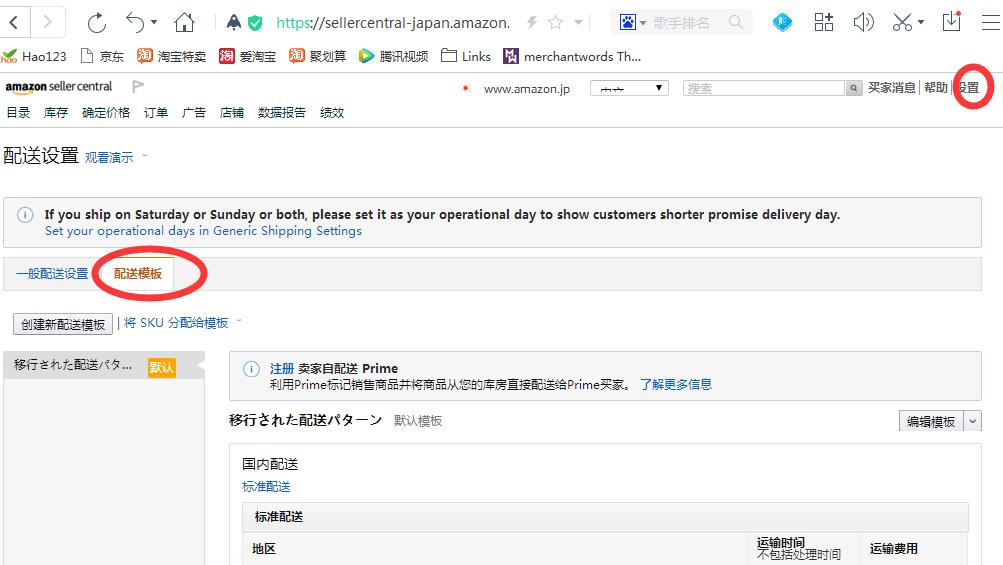Click the www.amazon.jp marketplace label
This screenshot has width=1003, height=565.
point(526,89)
